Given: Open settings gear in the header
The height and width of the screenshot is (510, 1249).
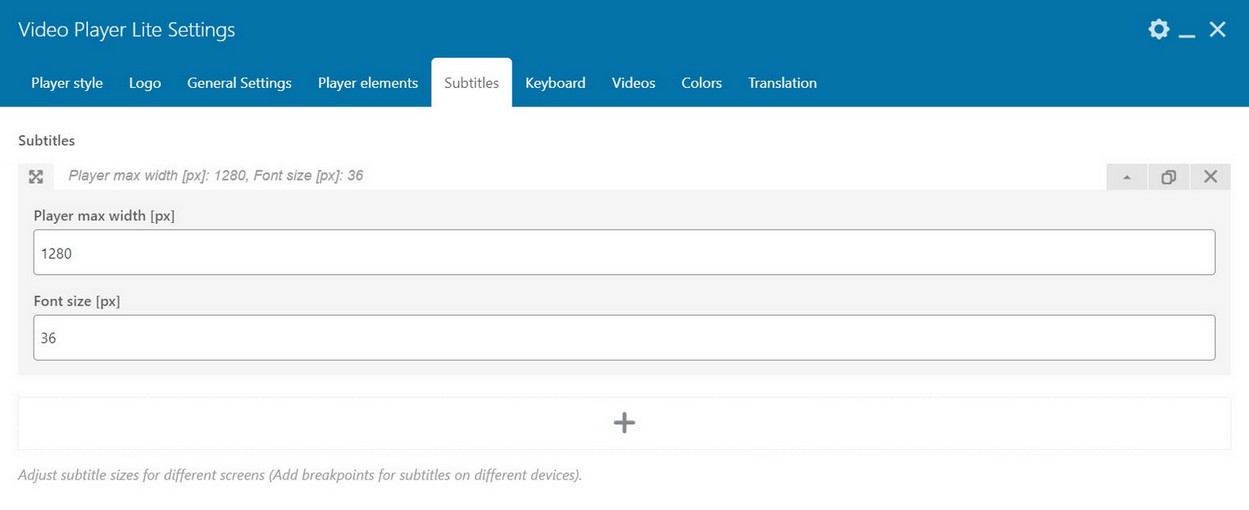Looking at the screenshot, I should [x=1158, y=30].
